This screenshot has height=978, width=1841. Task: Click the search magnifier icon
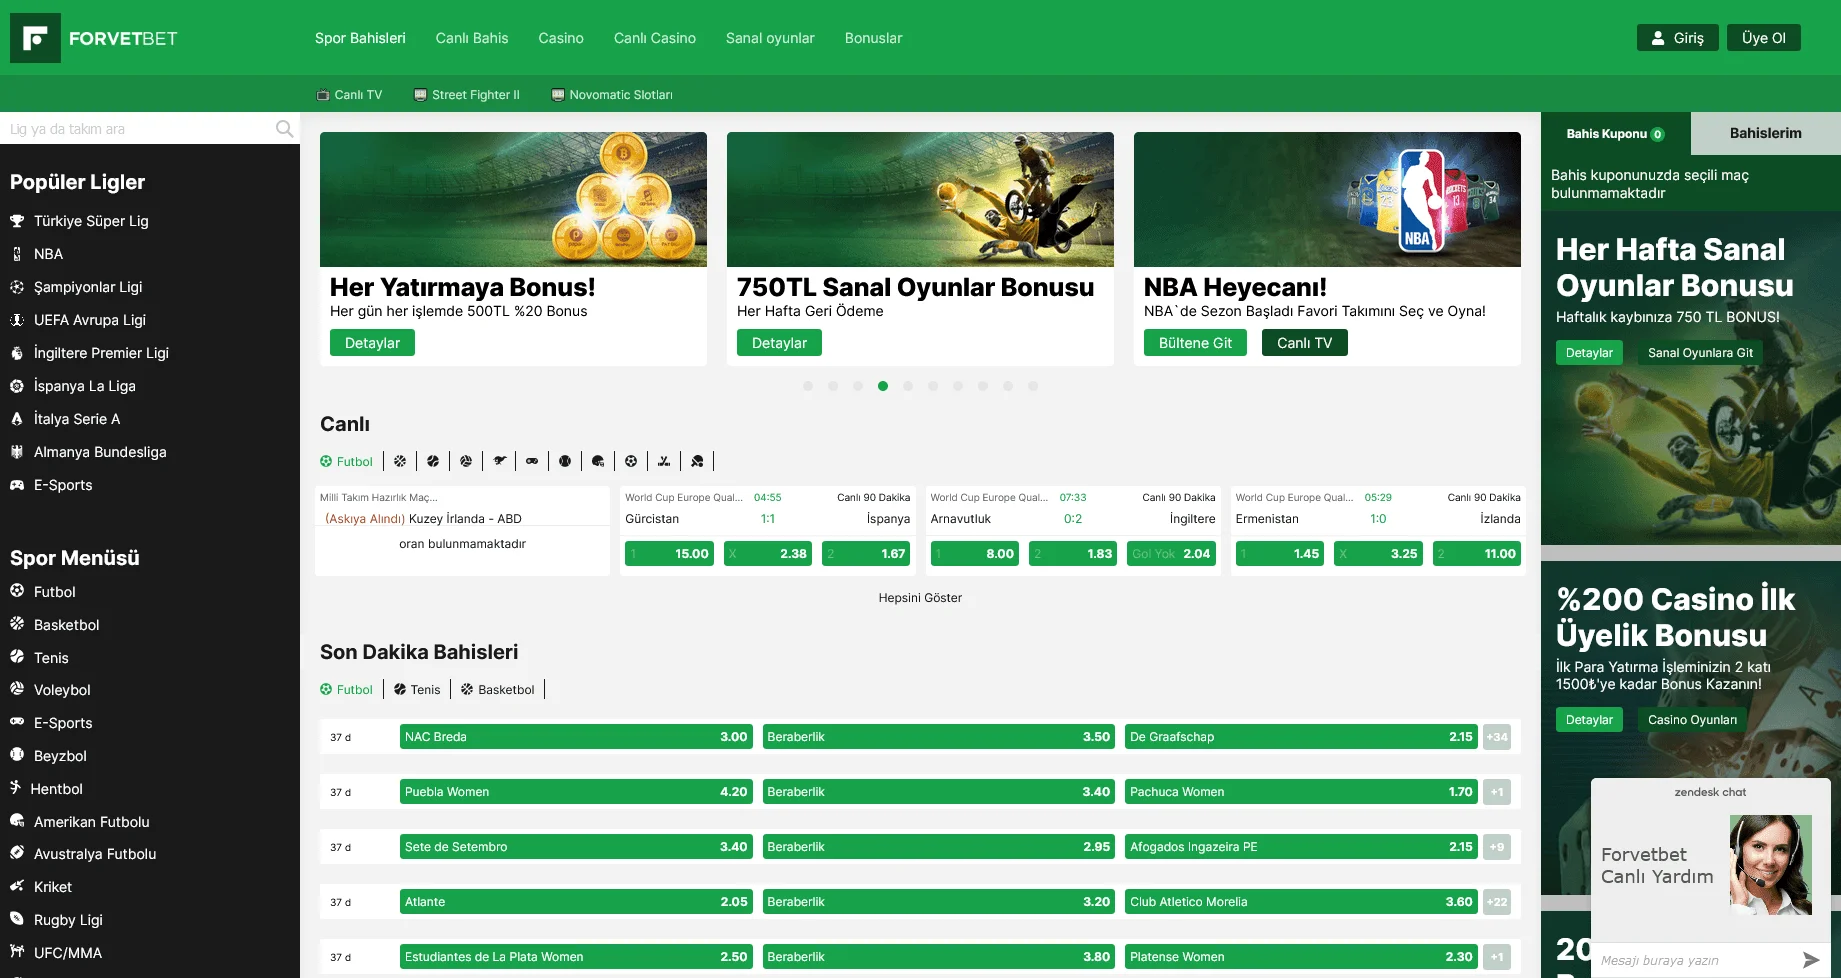pyautogui.click(x=284, y=129)
